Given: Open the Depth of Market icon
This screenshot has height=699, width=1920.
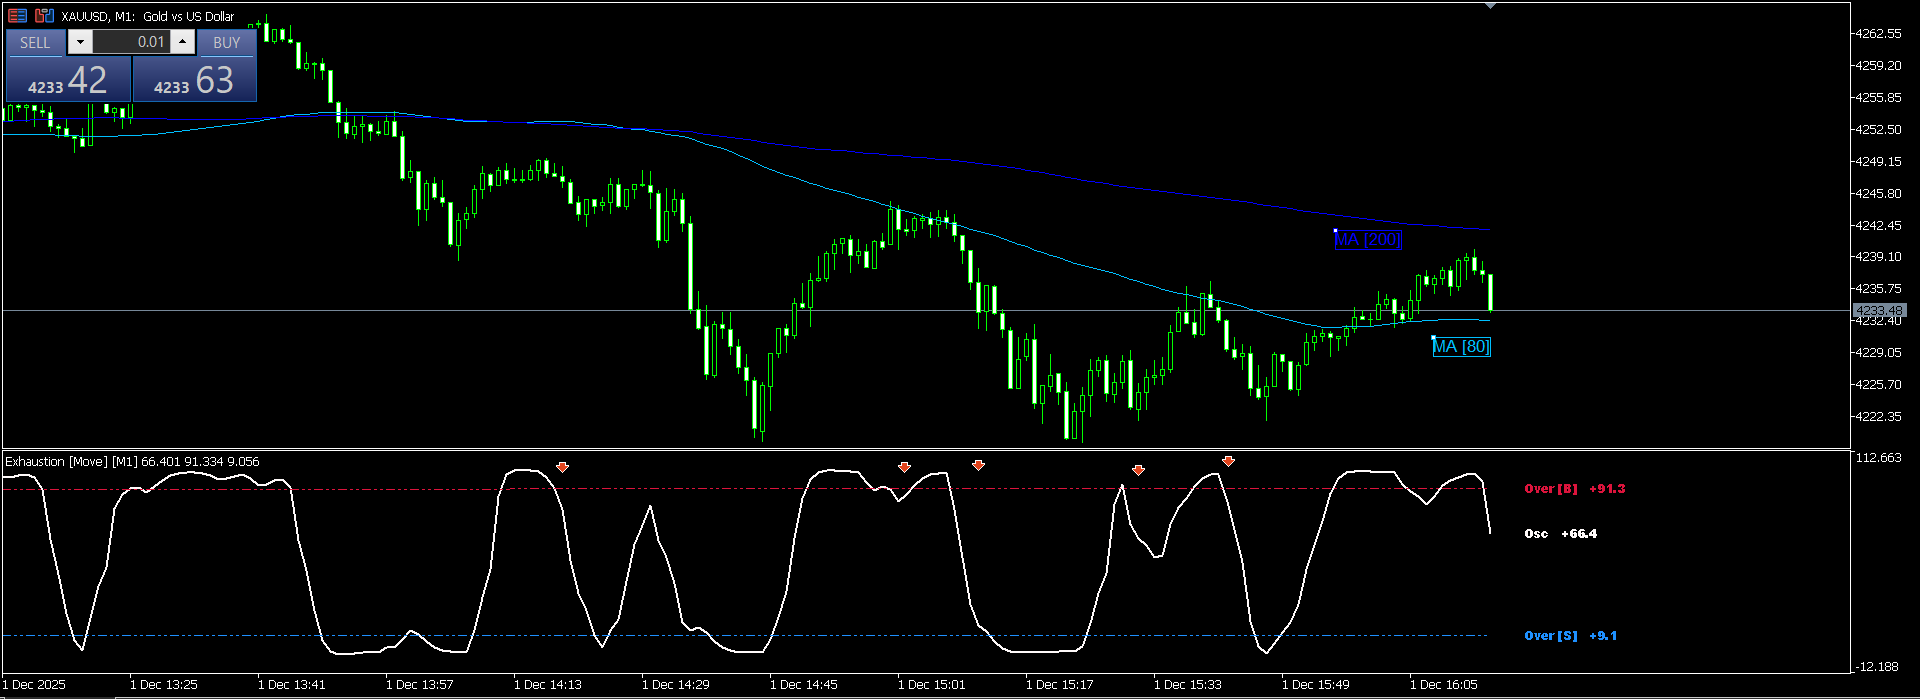Looking at the screenshot, I should click(x=44, y=16).
